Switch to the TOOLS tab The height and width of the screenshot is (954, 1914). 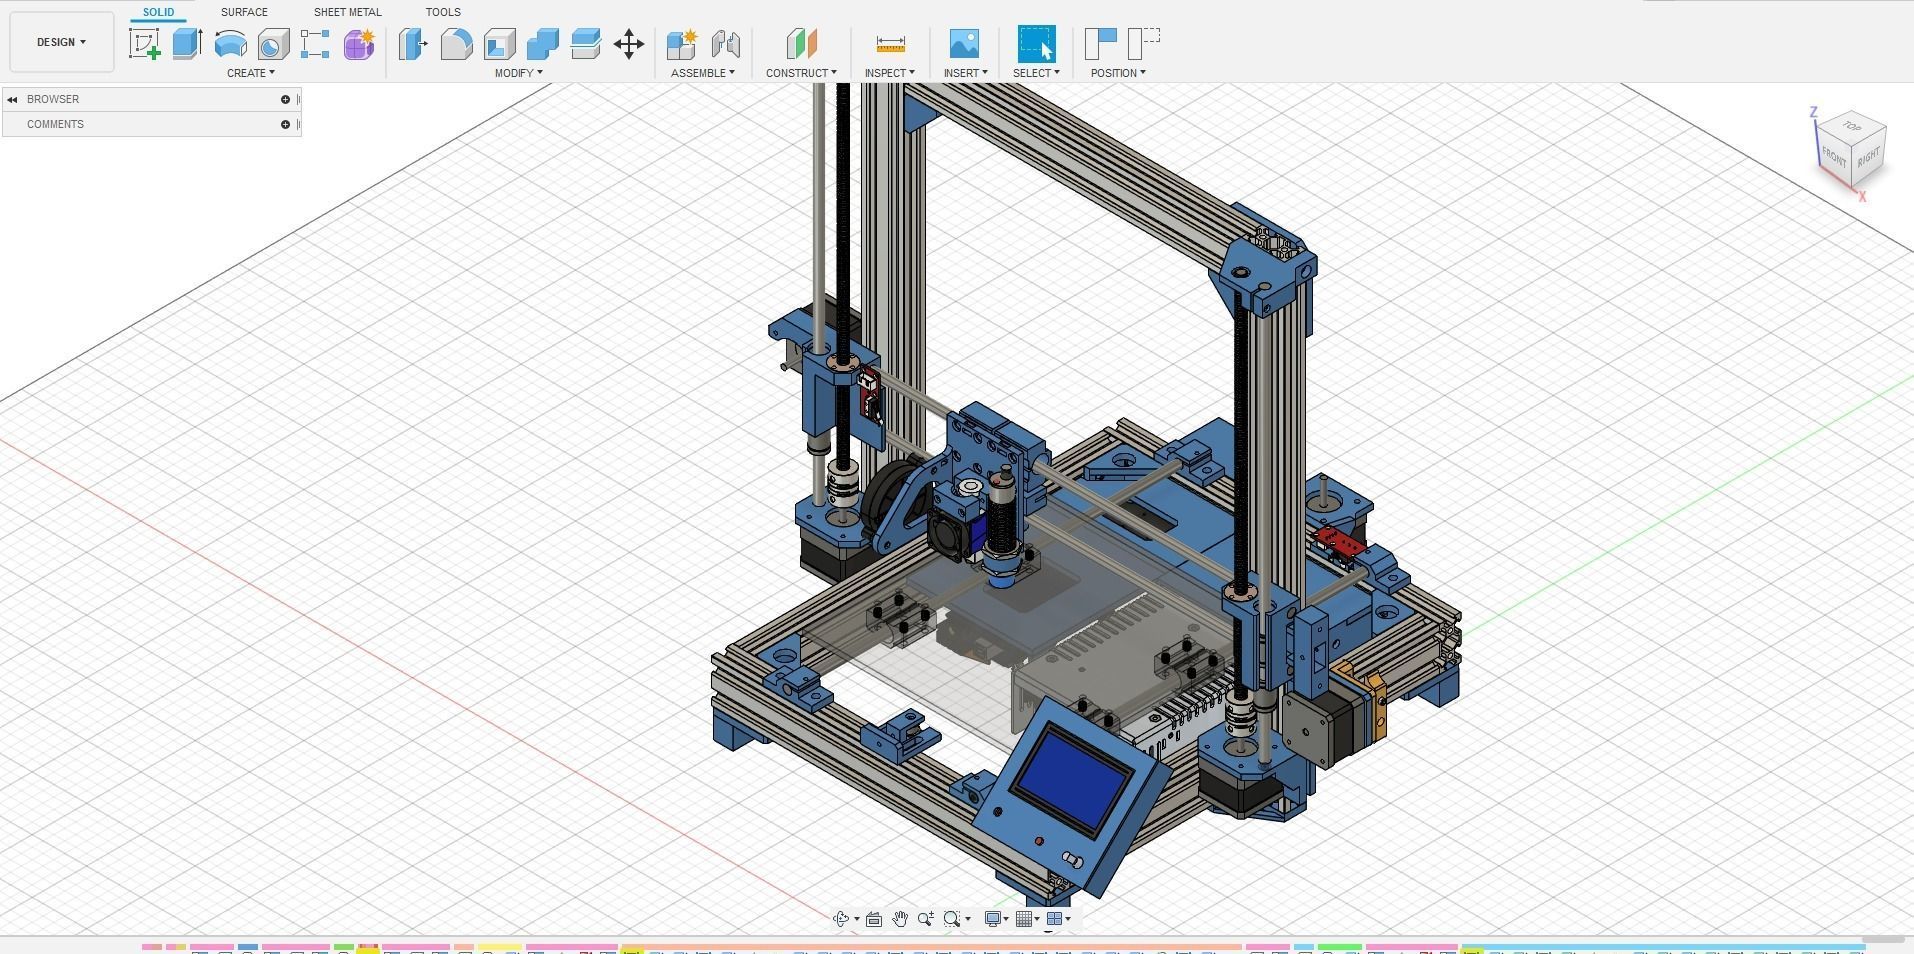(x=443, y=12)
